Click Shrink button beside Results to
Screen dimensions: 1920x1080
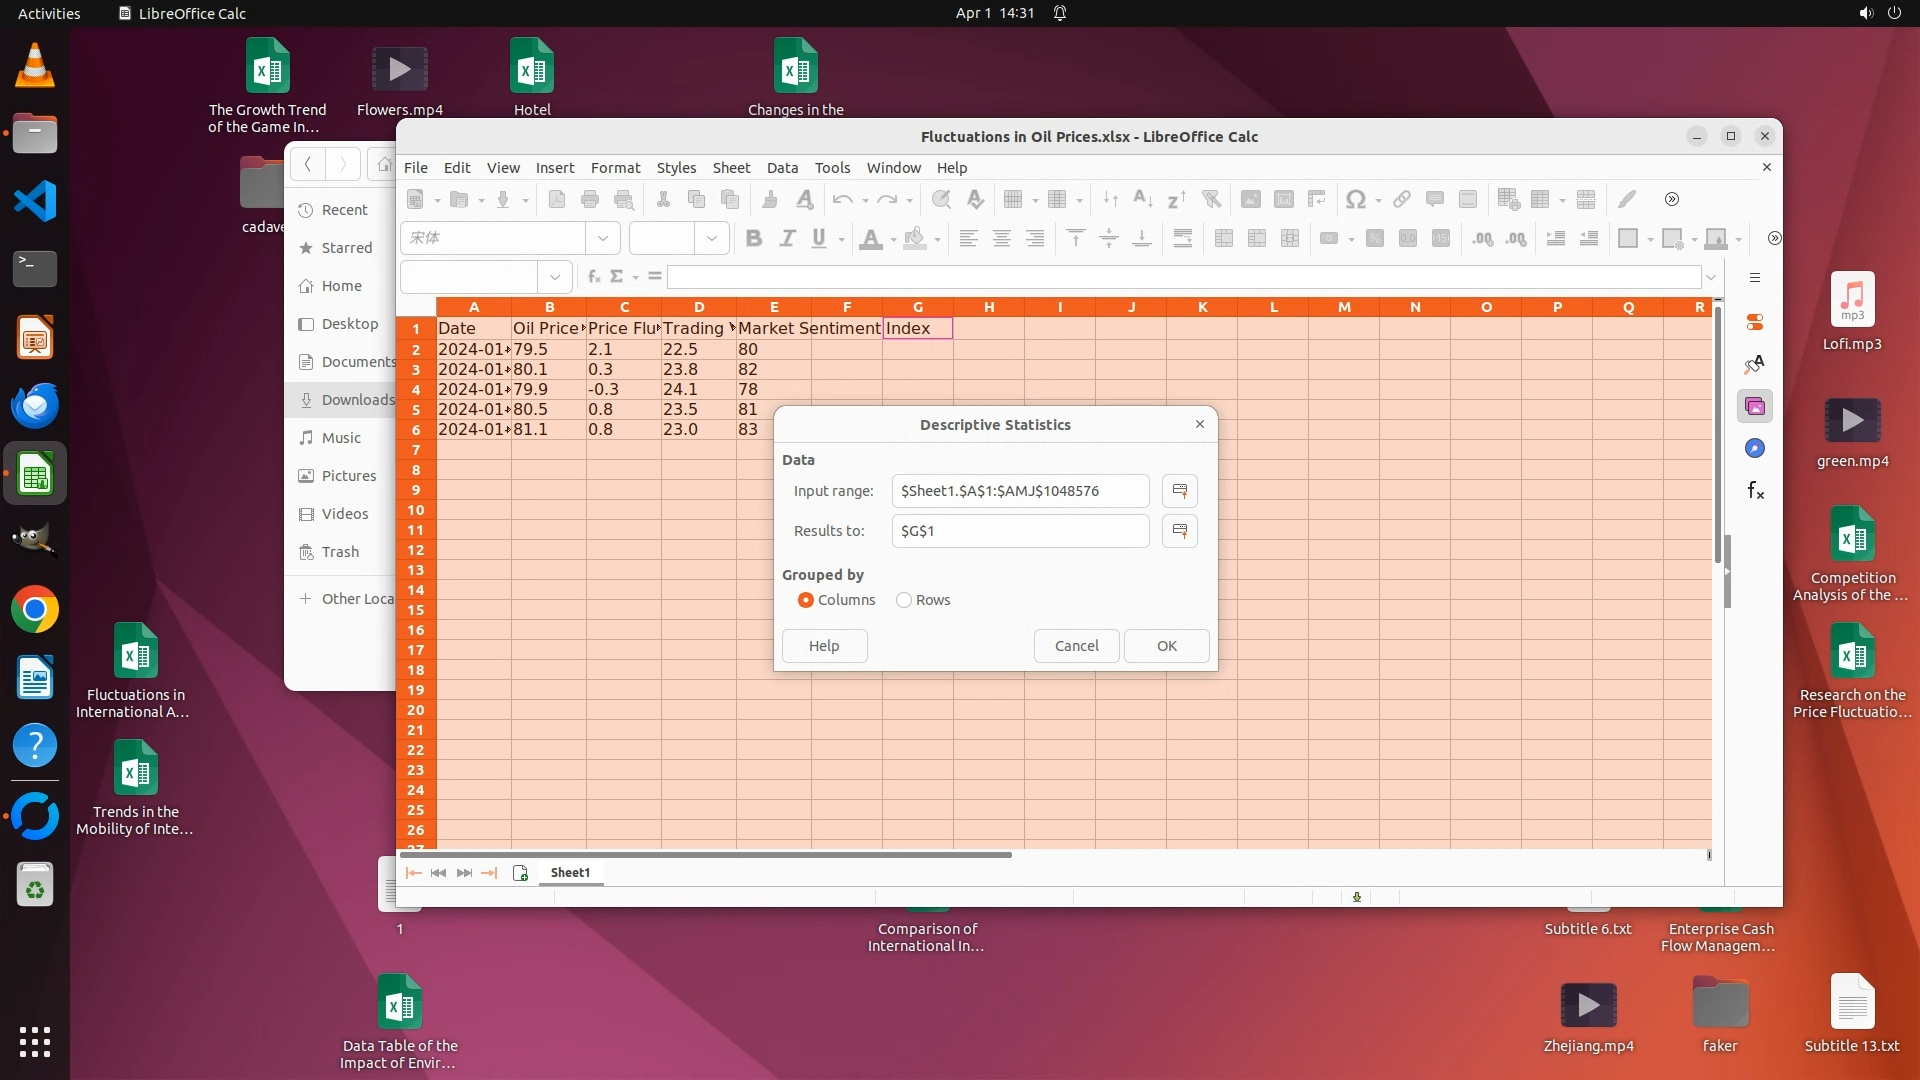pyautogui.click(x=1180, y=531)
